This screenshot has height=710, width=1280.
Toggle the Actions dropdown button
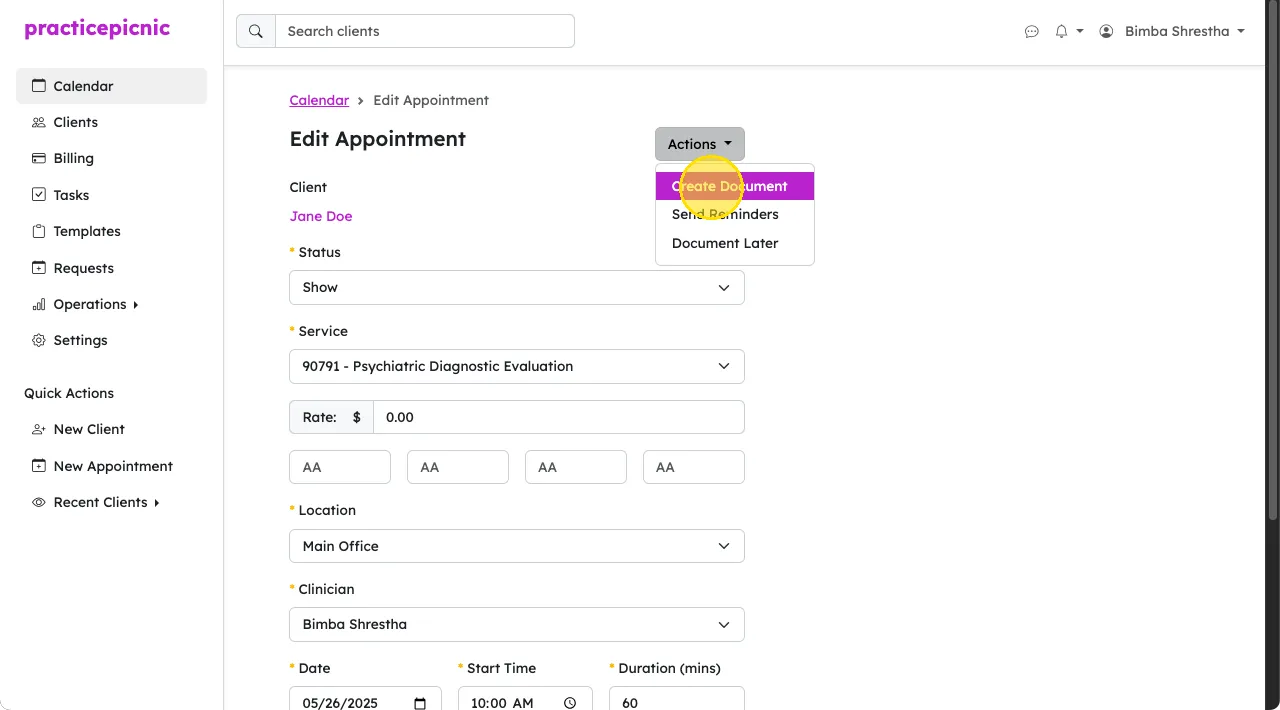click(700, 144)
